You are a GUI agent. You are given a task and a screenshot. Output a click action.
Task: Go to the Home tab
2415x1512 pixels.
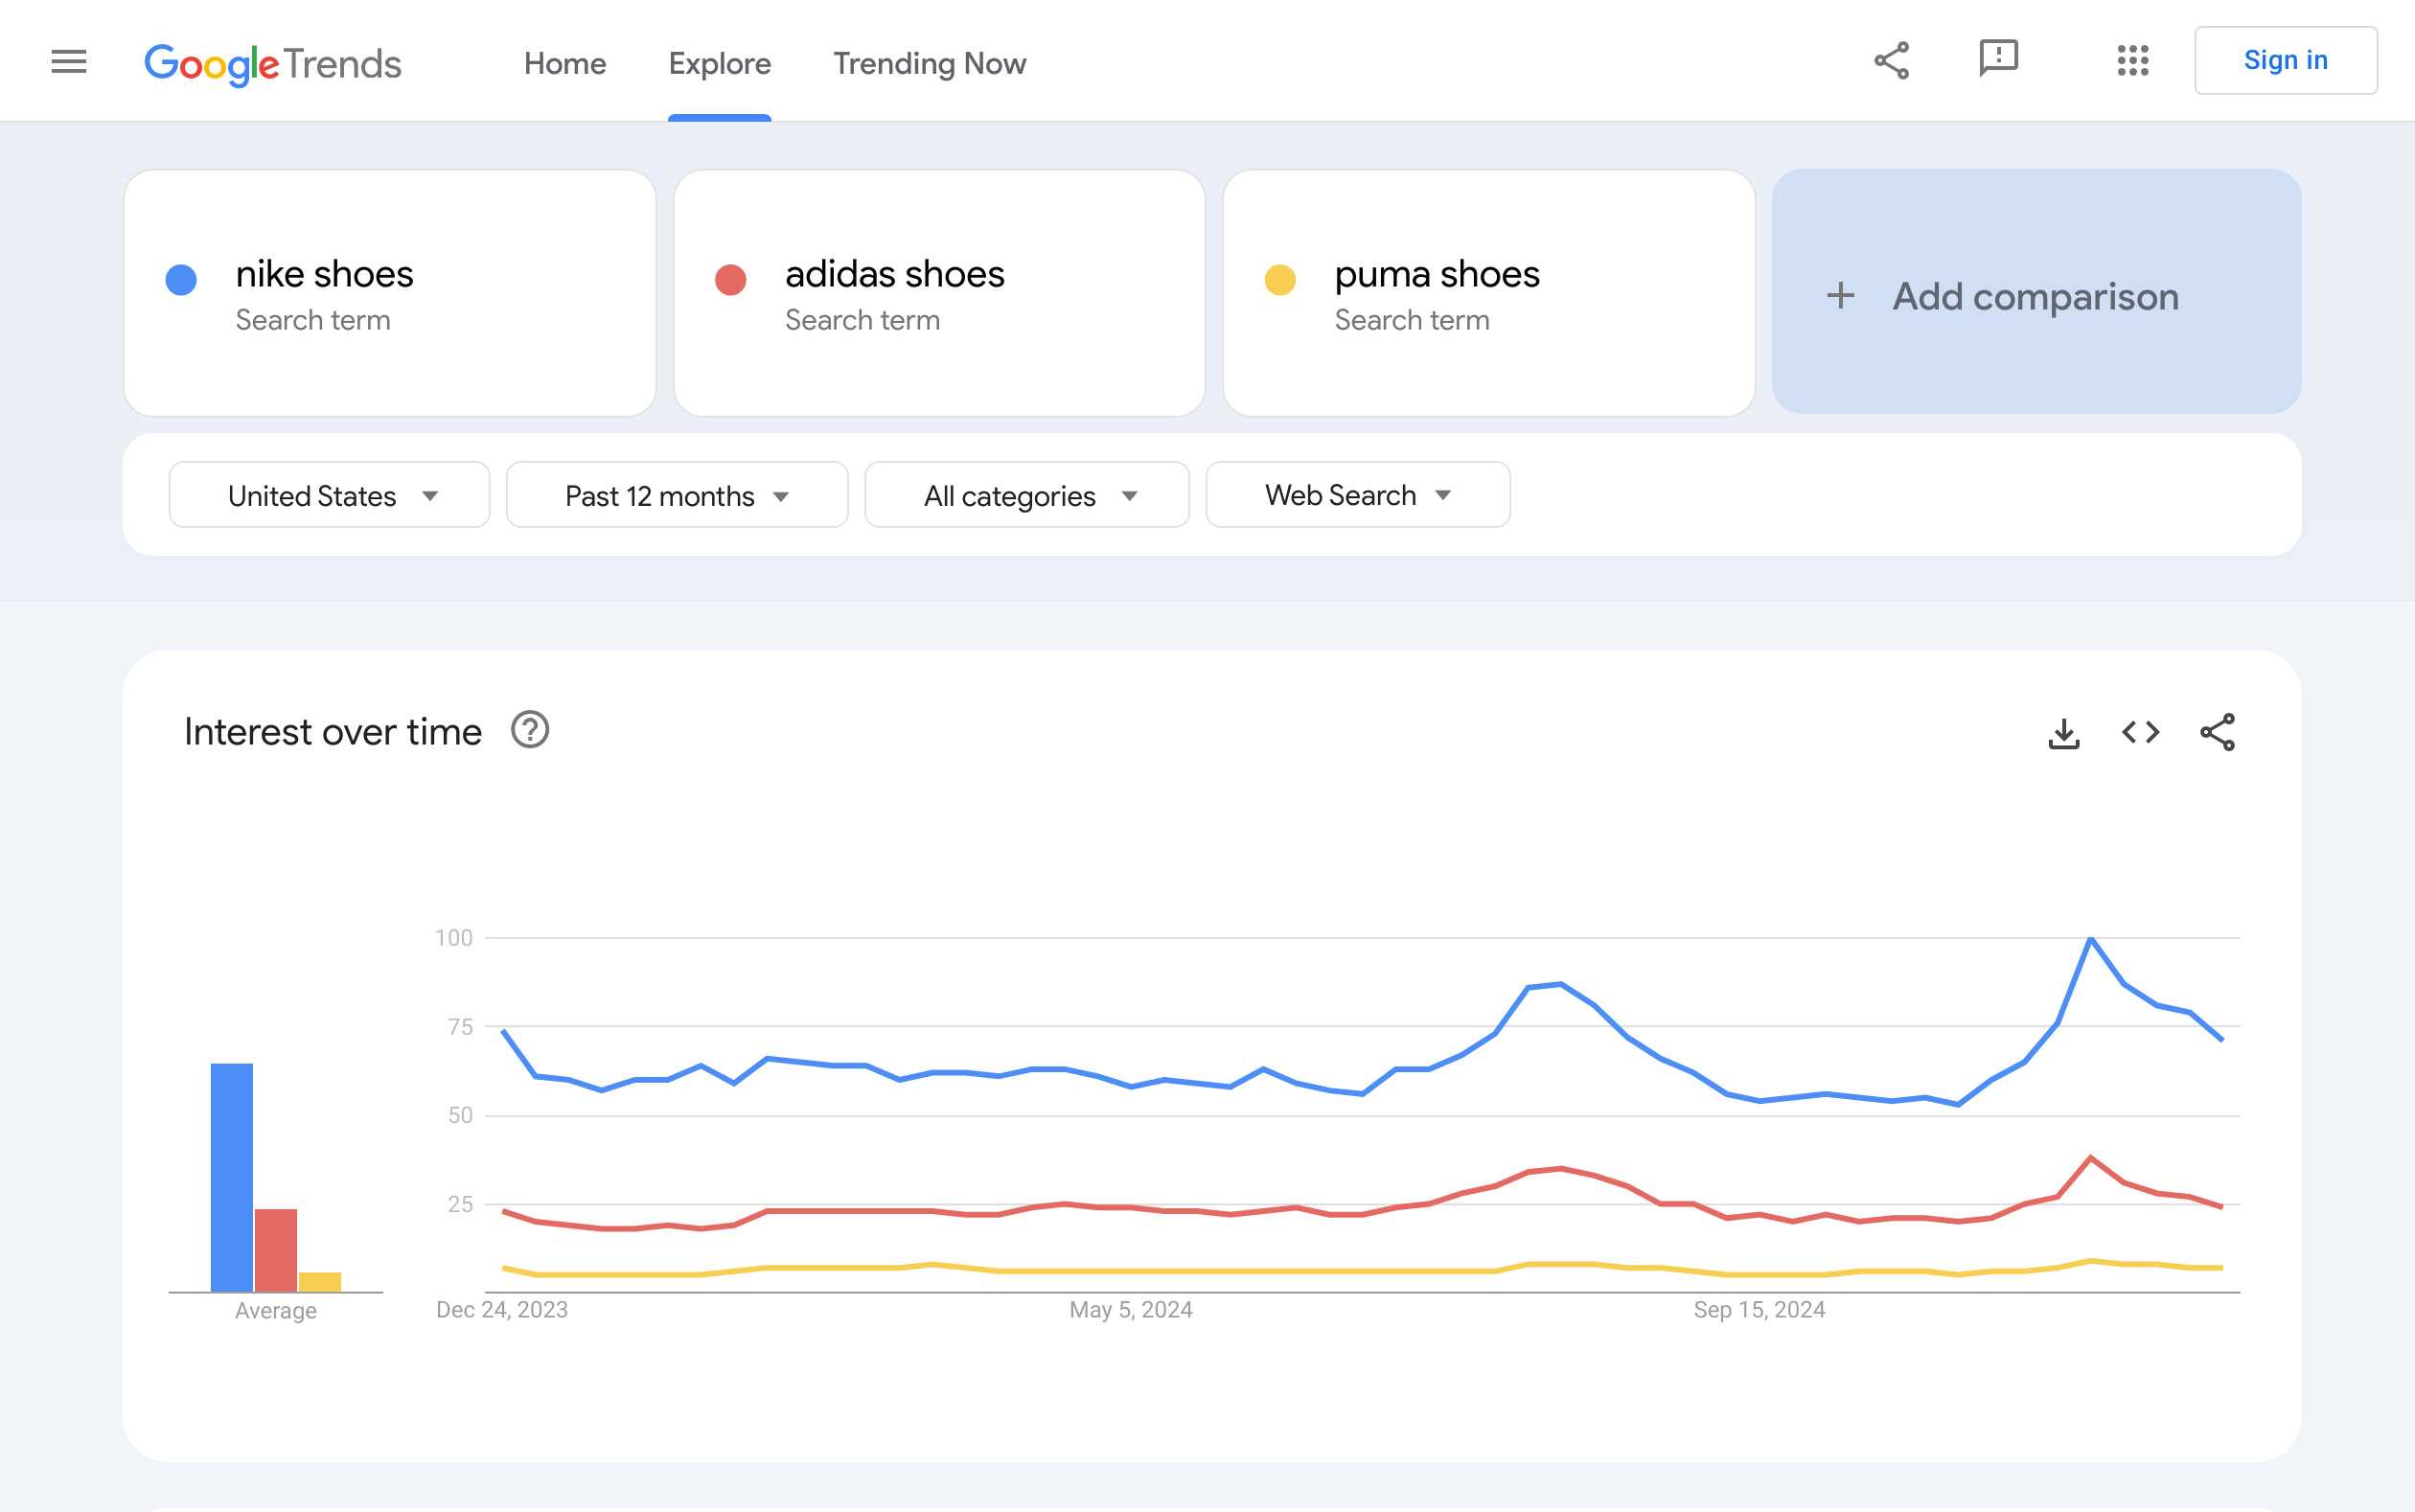[565, 64]
